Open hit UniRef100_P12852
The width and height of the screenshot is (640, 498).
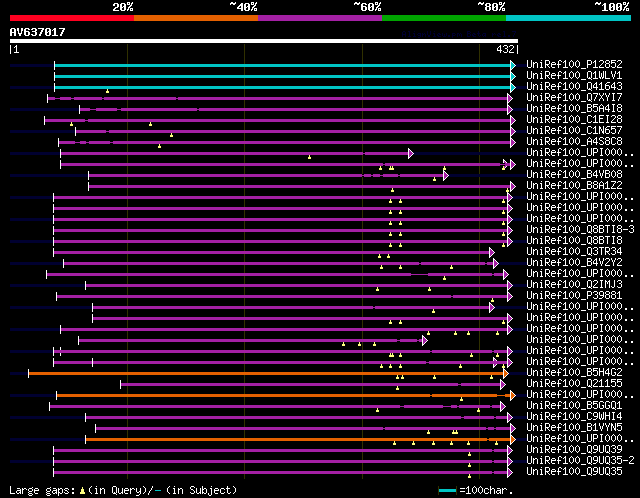(574, 64)
